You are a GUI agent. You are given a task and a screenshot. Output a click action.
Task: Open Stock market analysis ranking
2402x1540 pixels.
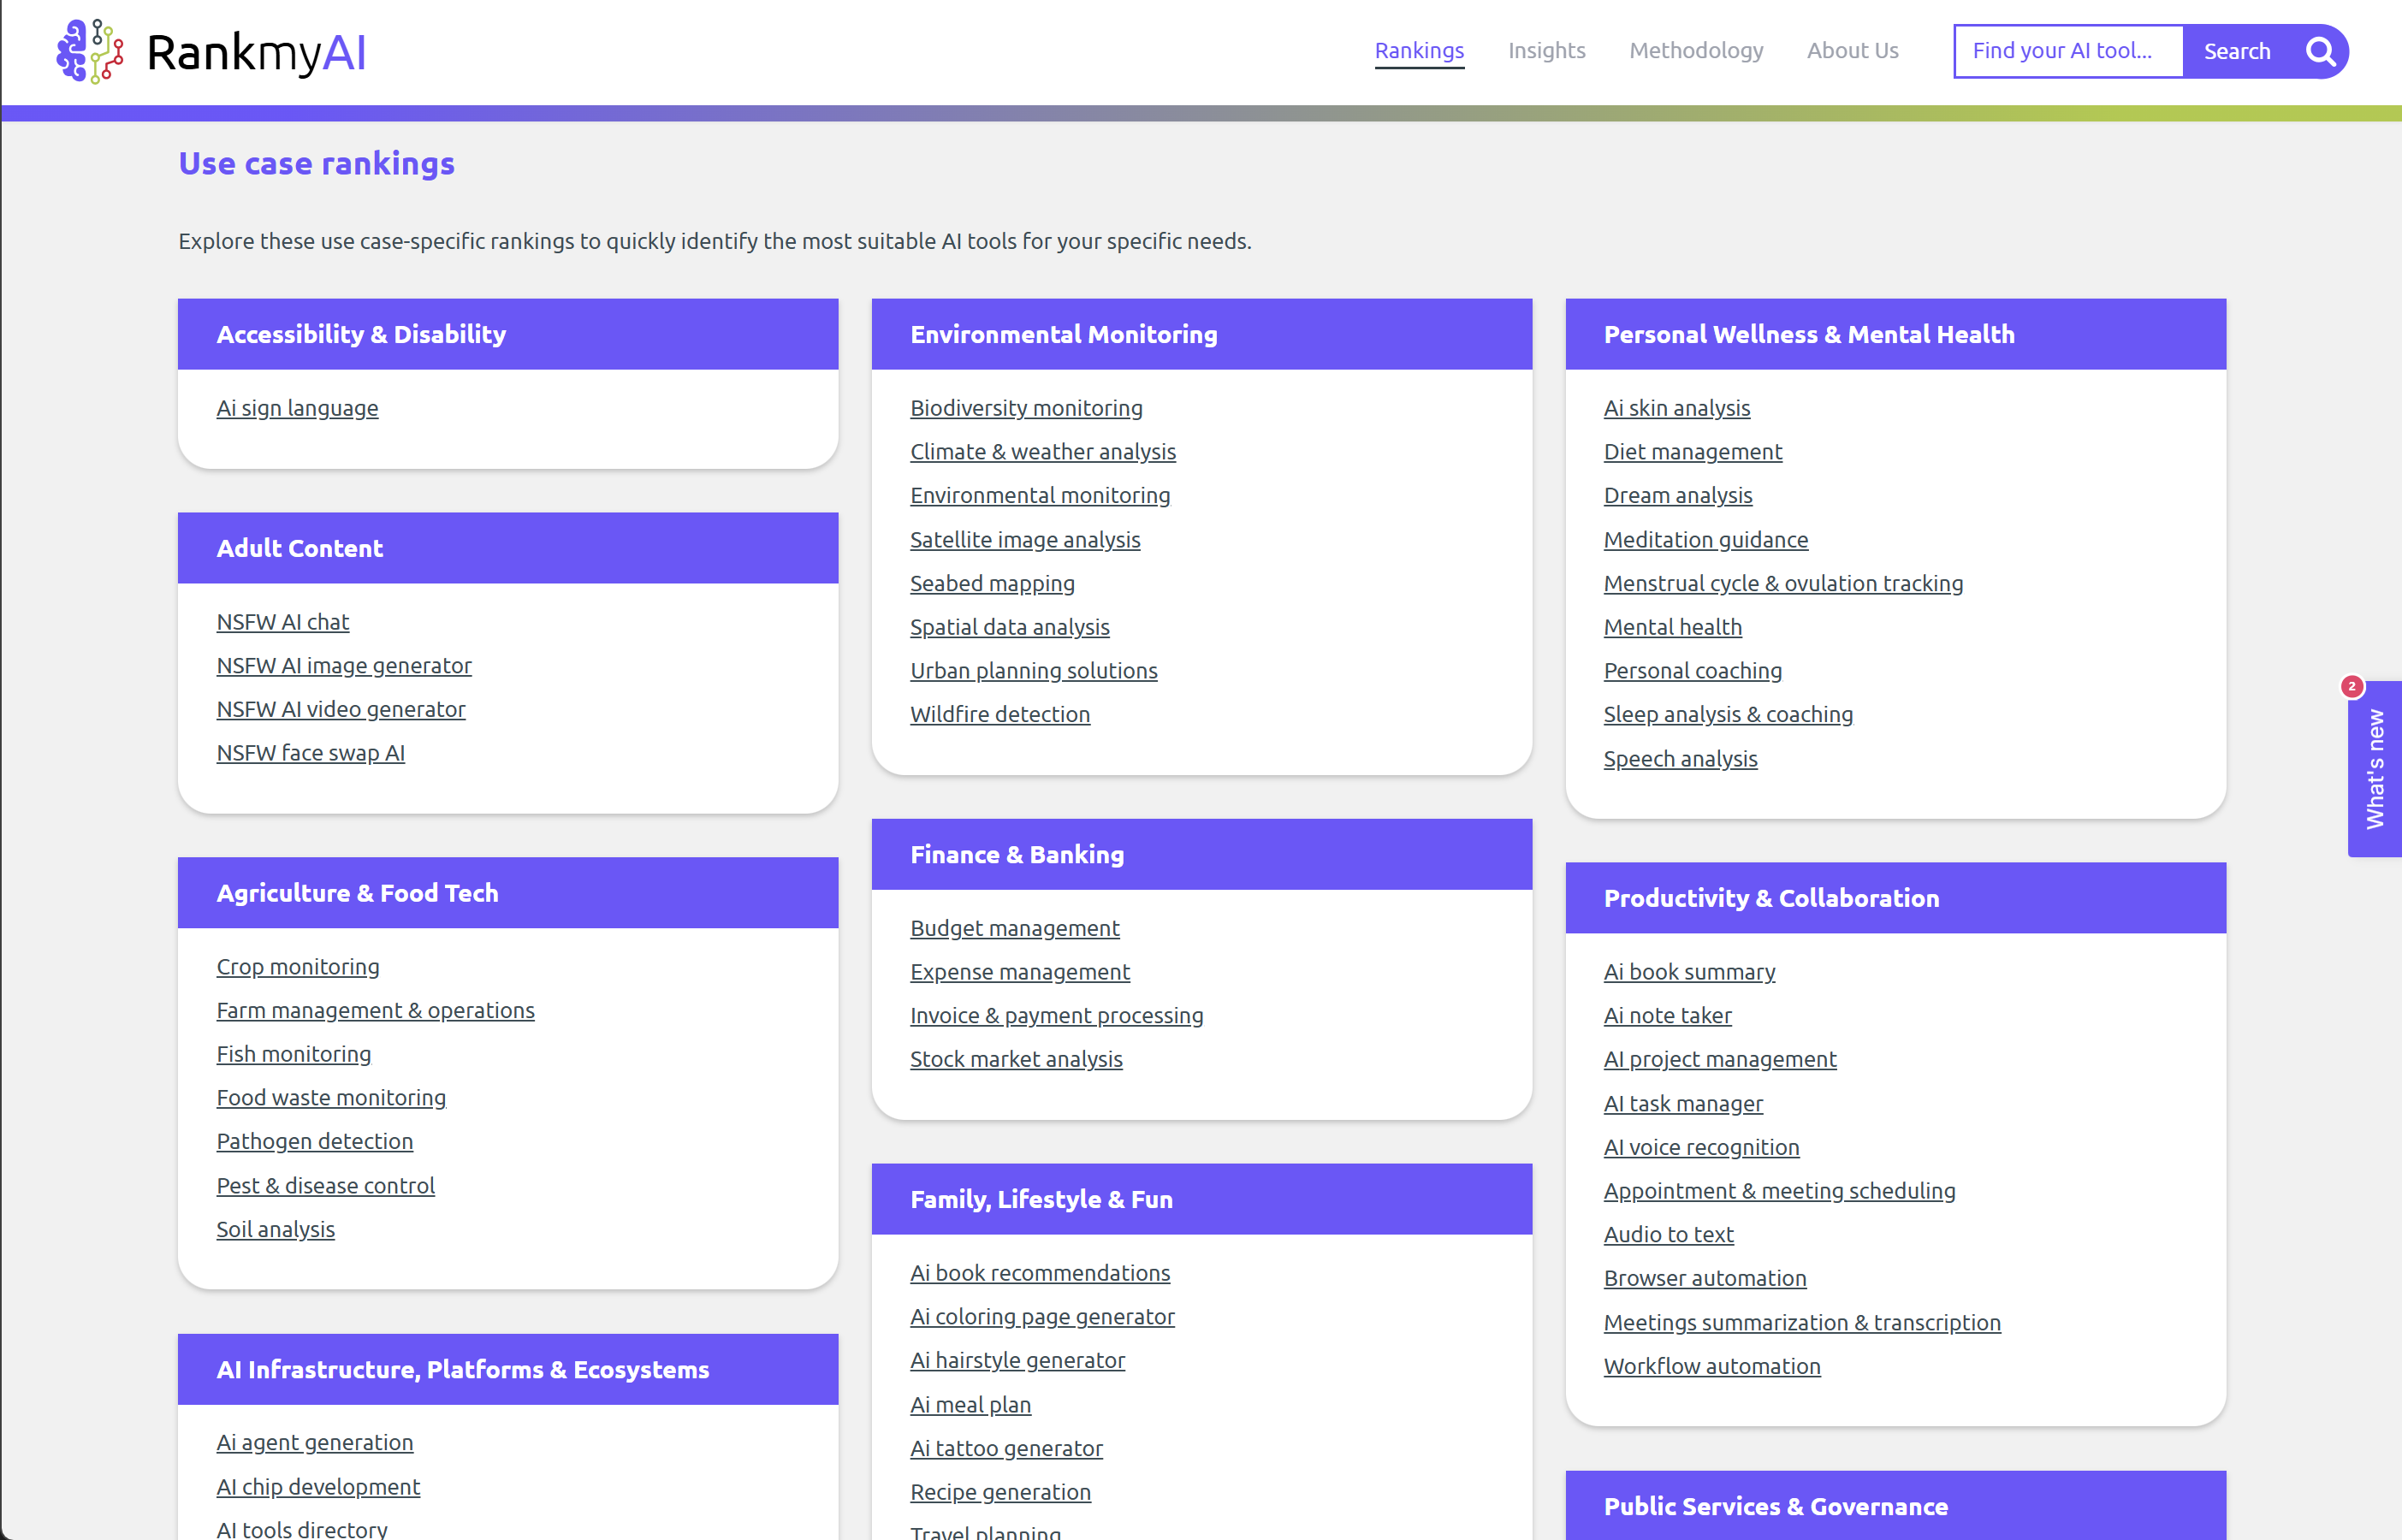pos(1015,1059)
